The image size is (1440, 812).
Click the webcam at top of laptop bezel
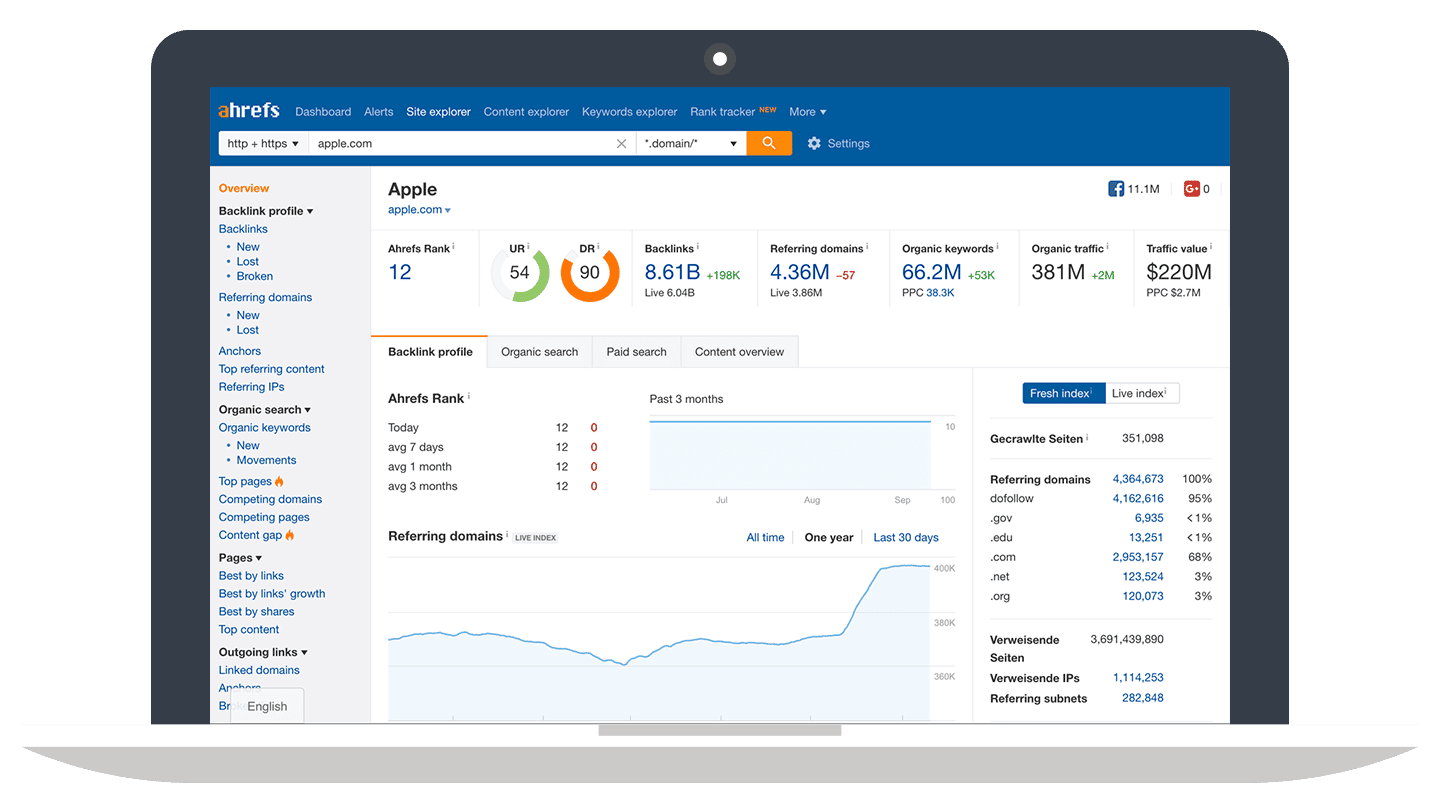click(x=720, y=59)
